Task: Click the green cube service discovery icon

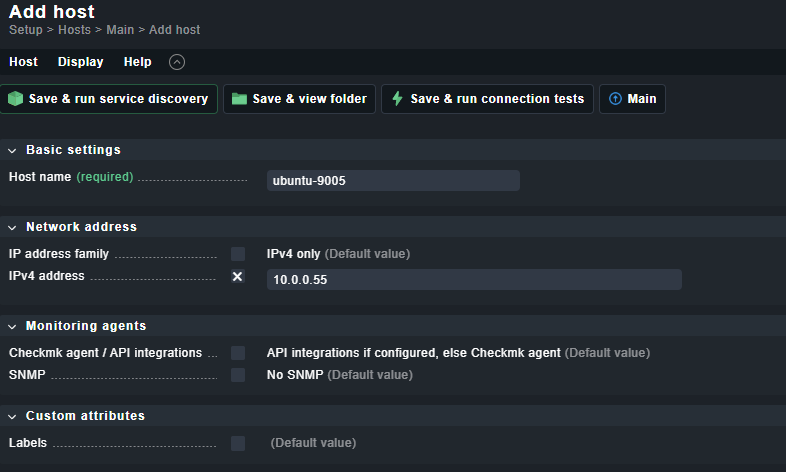Action: coord(16,99)
